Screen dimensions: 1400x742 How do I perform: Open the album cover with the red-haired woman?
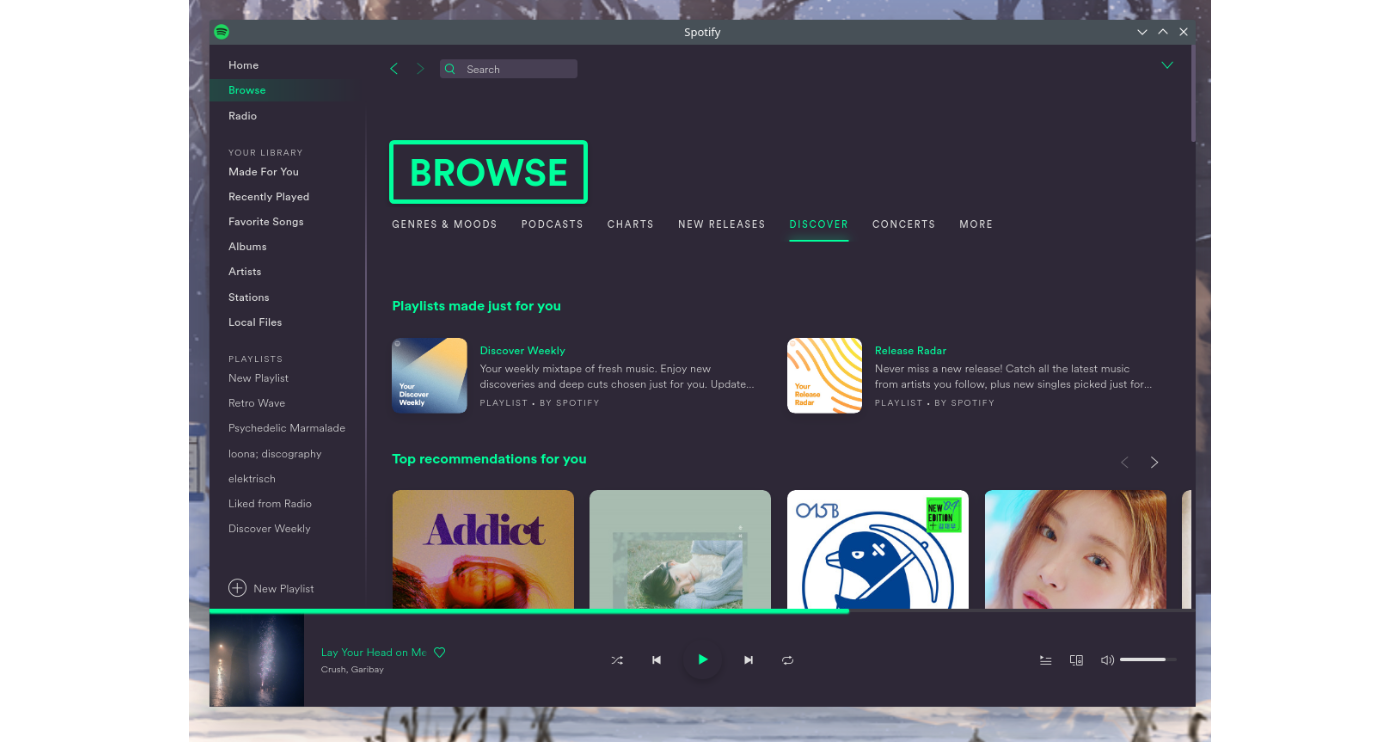[x=1075, y=548]
